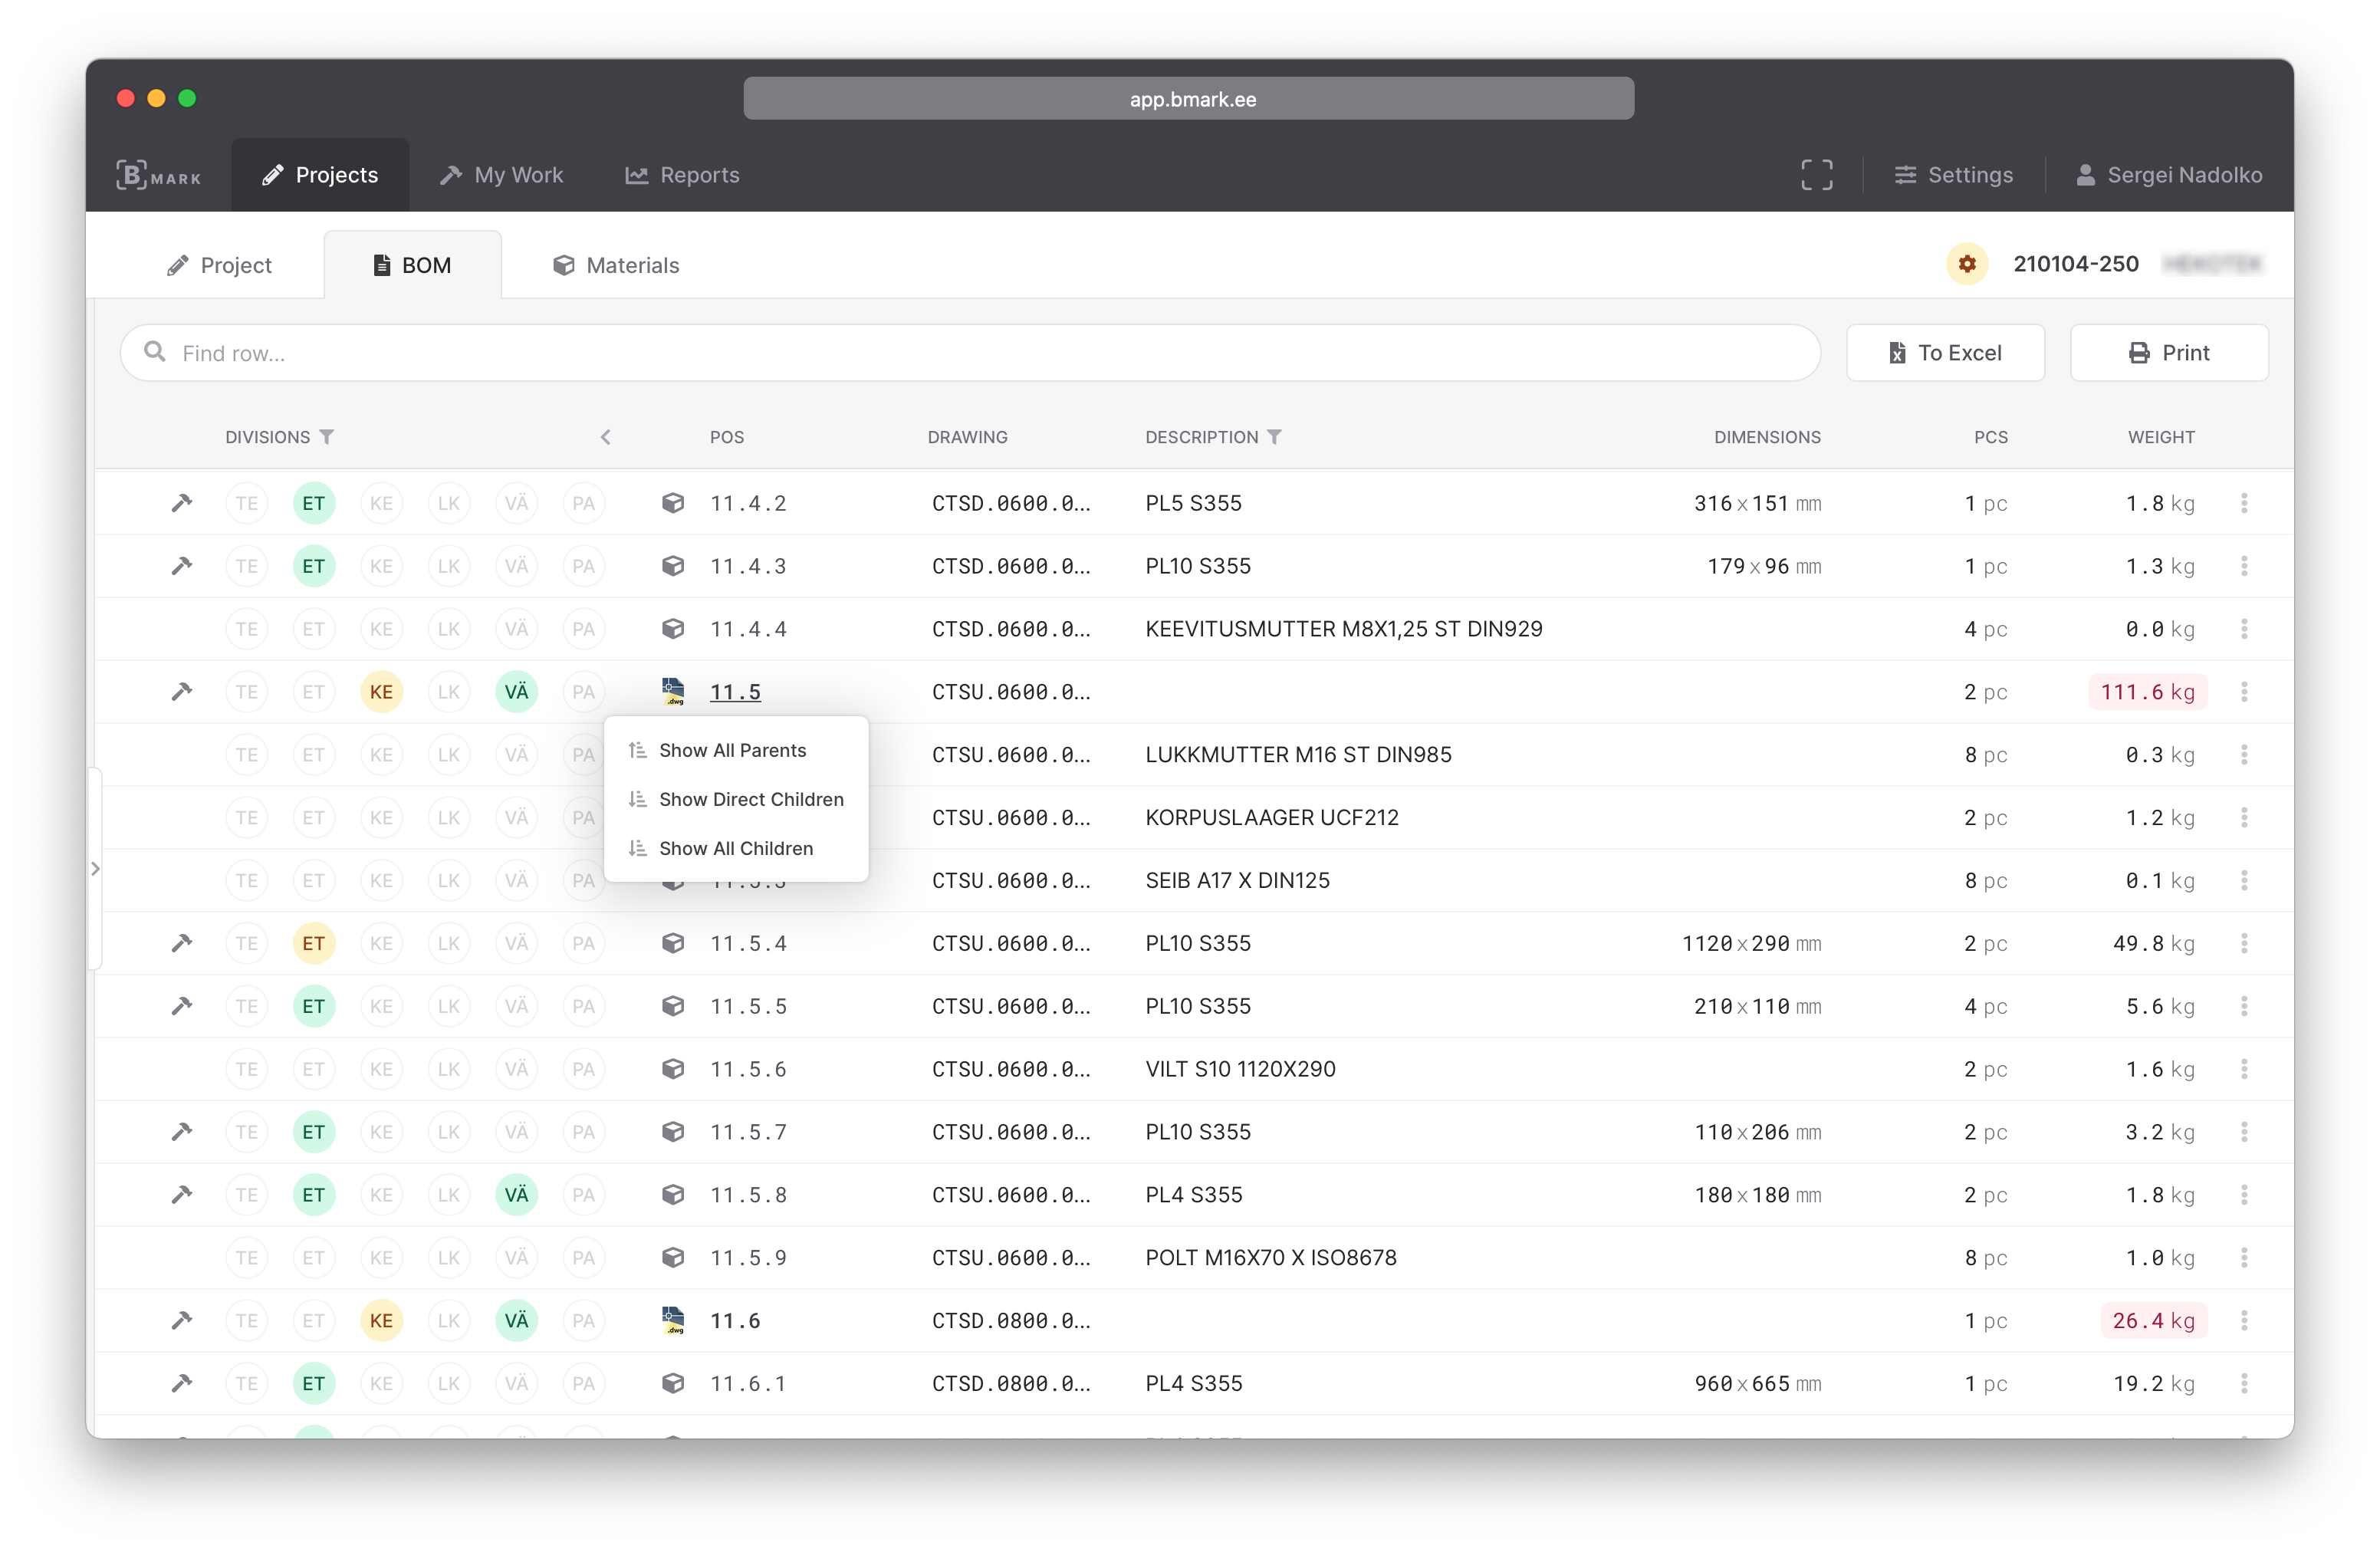Open fullscreen mode via the expand icon
Image resolution: width=2380 pixels, height=1552 pixels.
pyautogui.click(x=1816, y=174)
